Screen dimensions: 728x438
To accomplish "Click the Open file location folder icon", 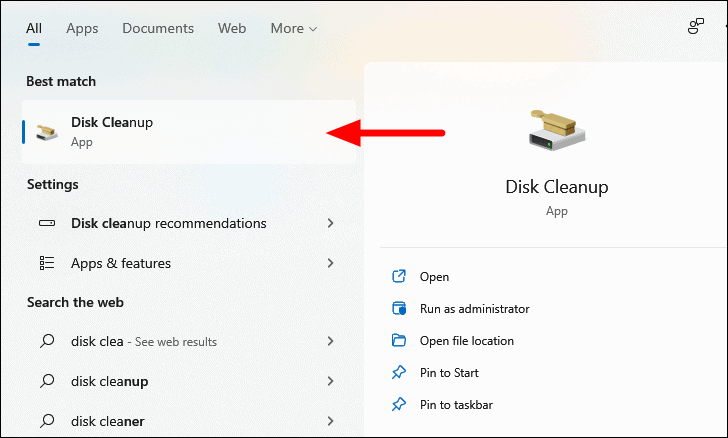I will (x=399, y=341).
